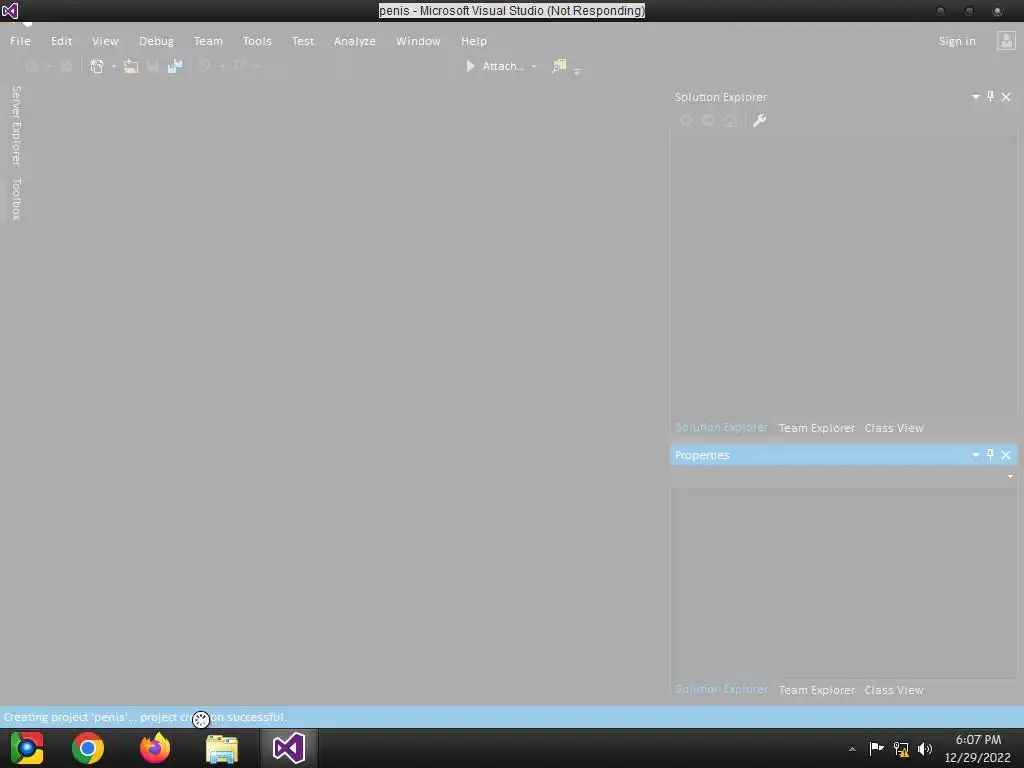Screen dimensions: 1024x768
Task: Open the View menu
Action: pyautogui.click(x=105, y=40)
